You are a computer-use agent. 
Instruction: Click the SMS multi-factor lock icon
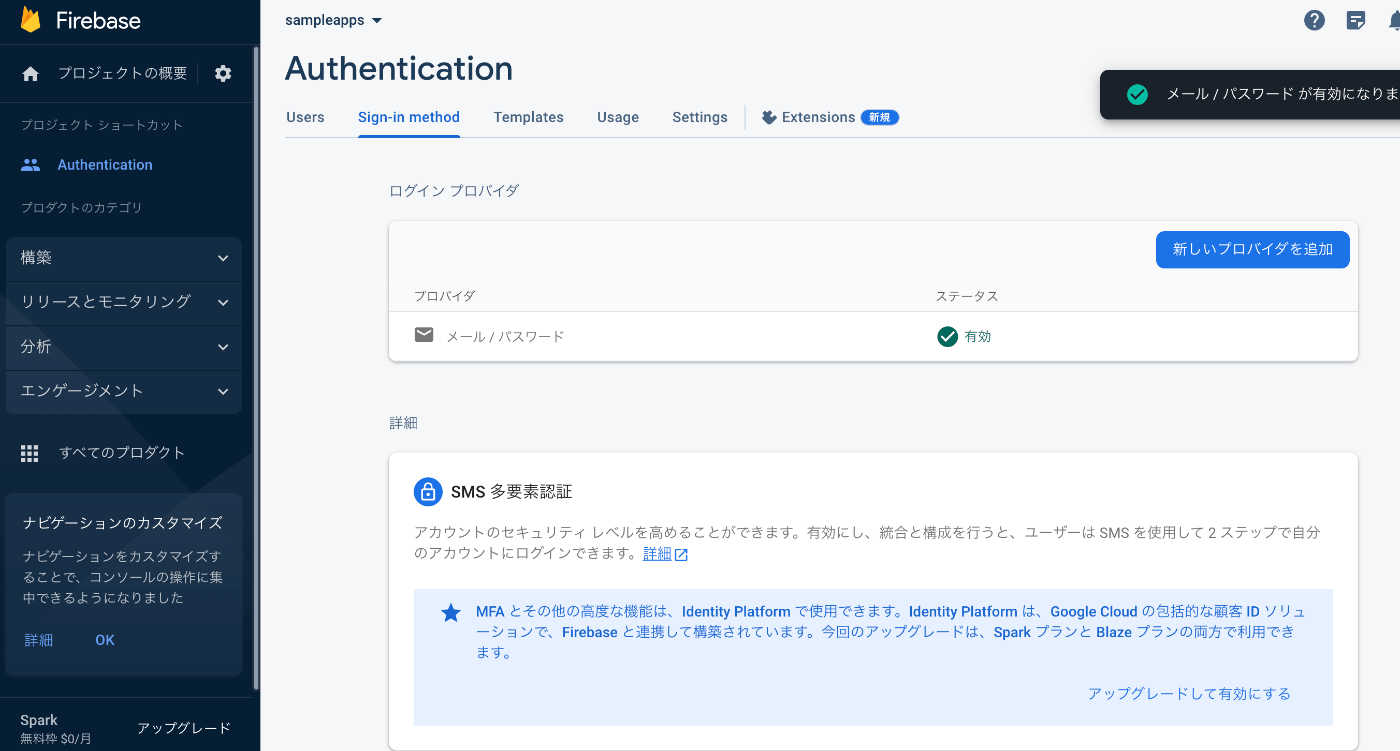(x=428, y=492)
